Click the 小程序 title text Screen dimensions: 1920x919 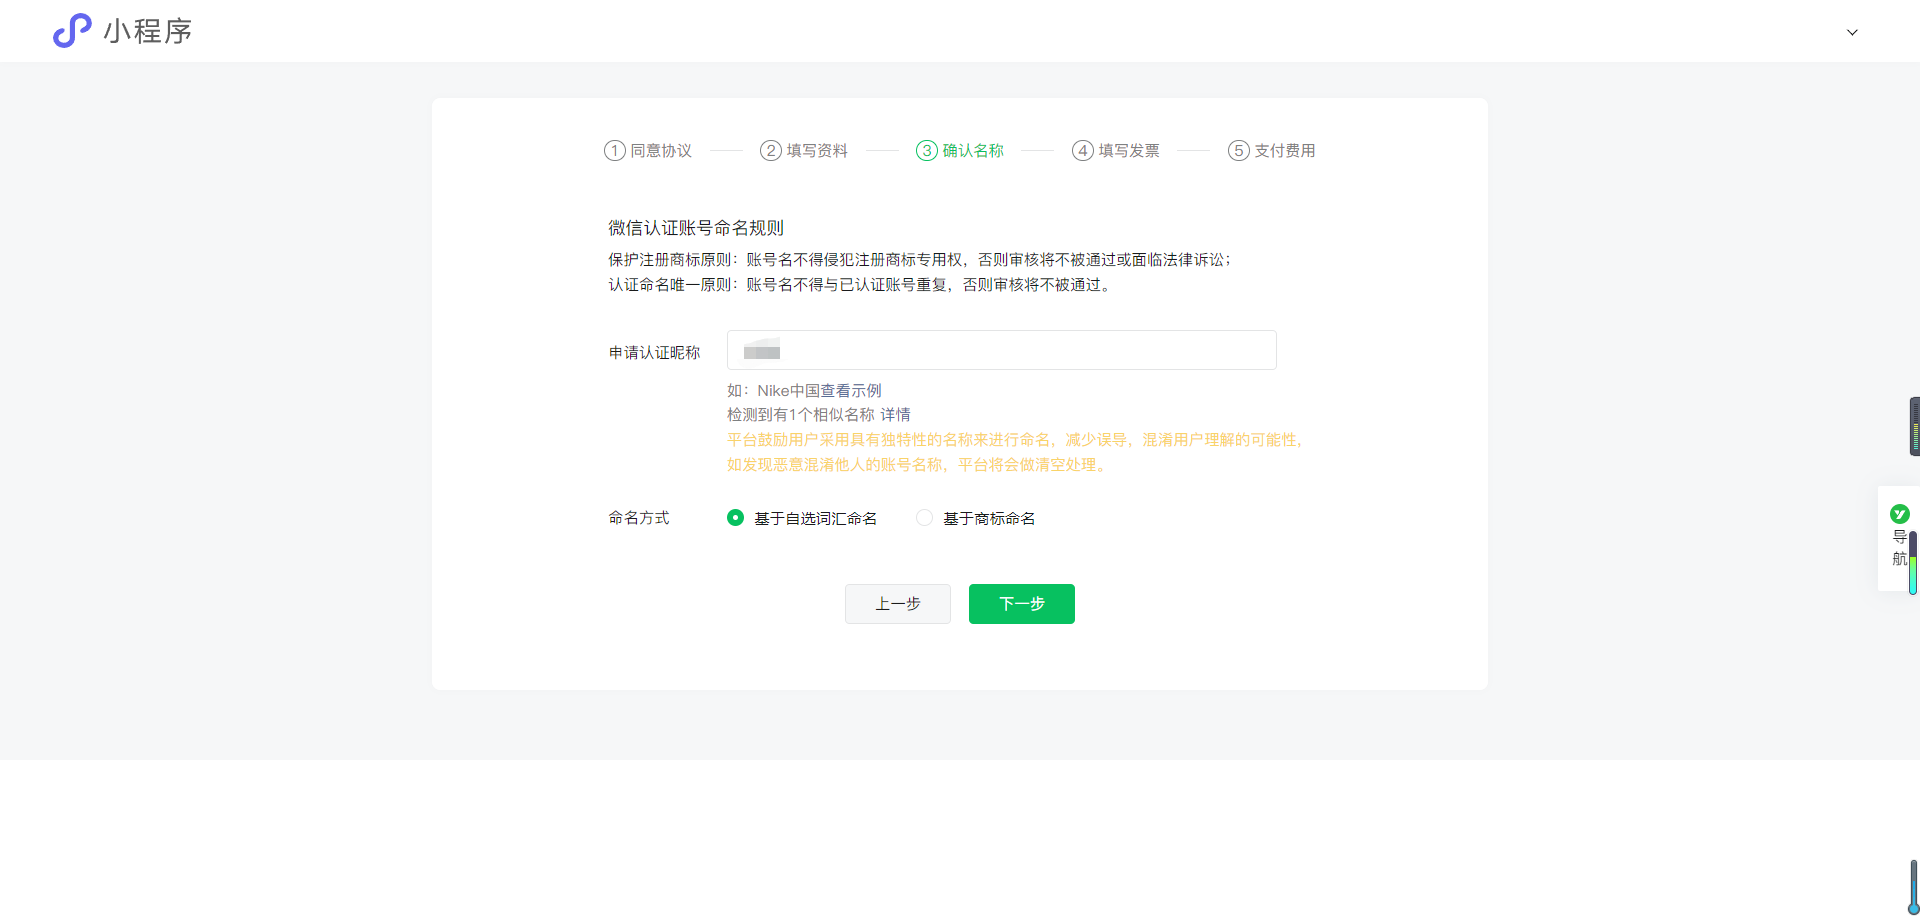[x=148, y=31]
